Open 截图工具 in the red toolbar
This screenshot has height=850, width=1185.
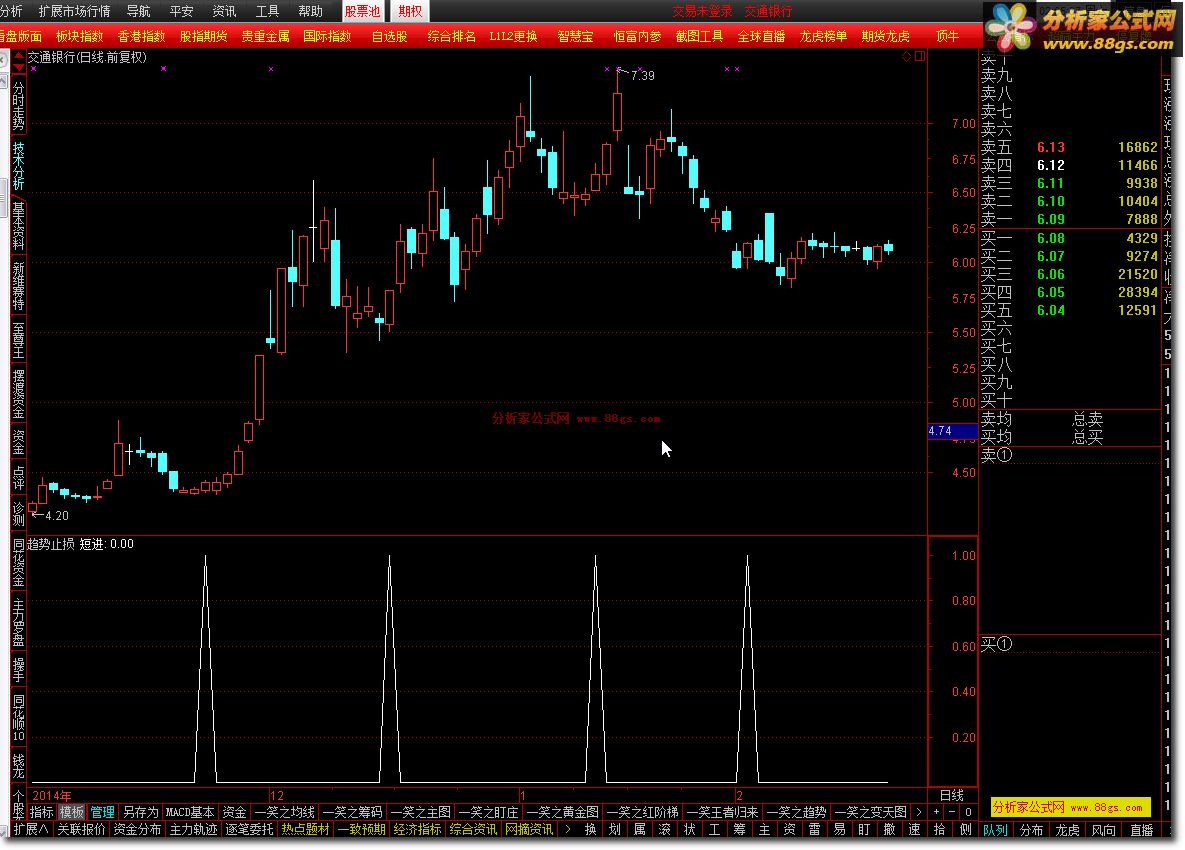pyautogui.click(x=699, y=36)
